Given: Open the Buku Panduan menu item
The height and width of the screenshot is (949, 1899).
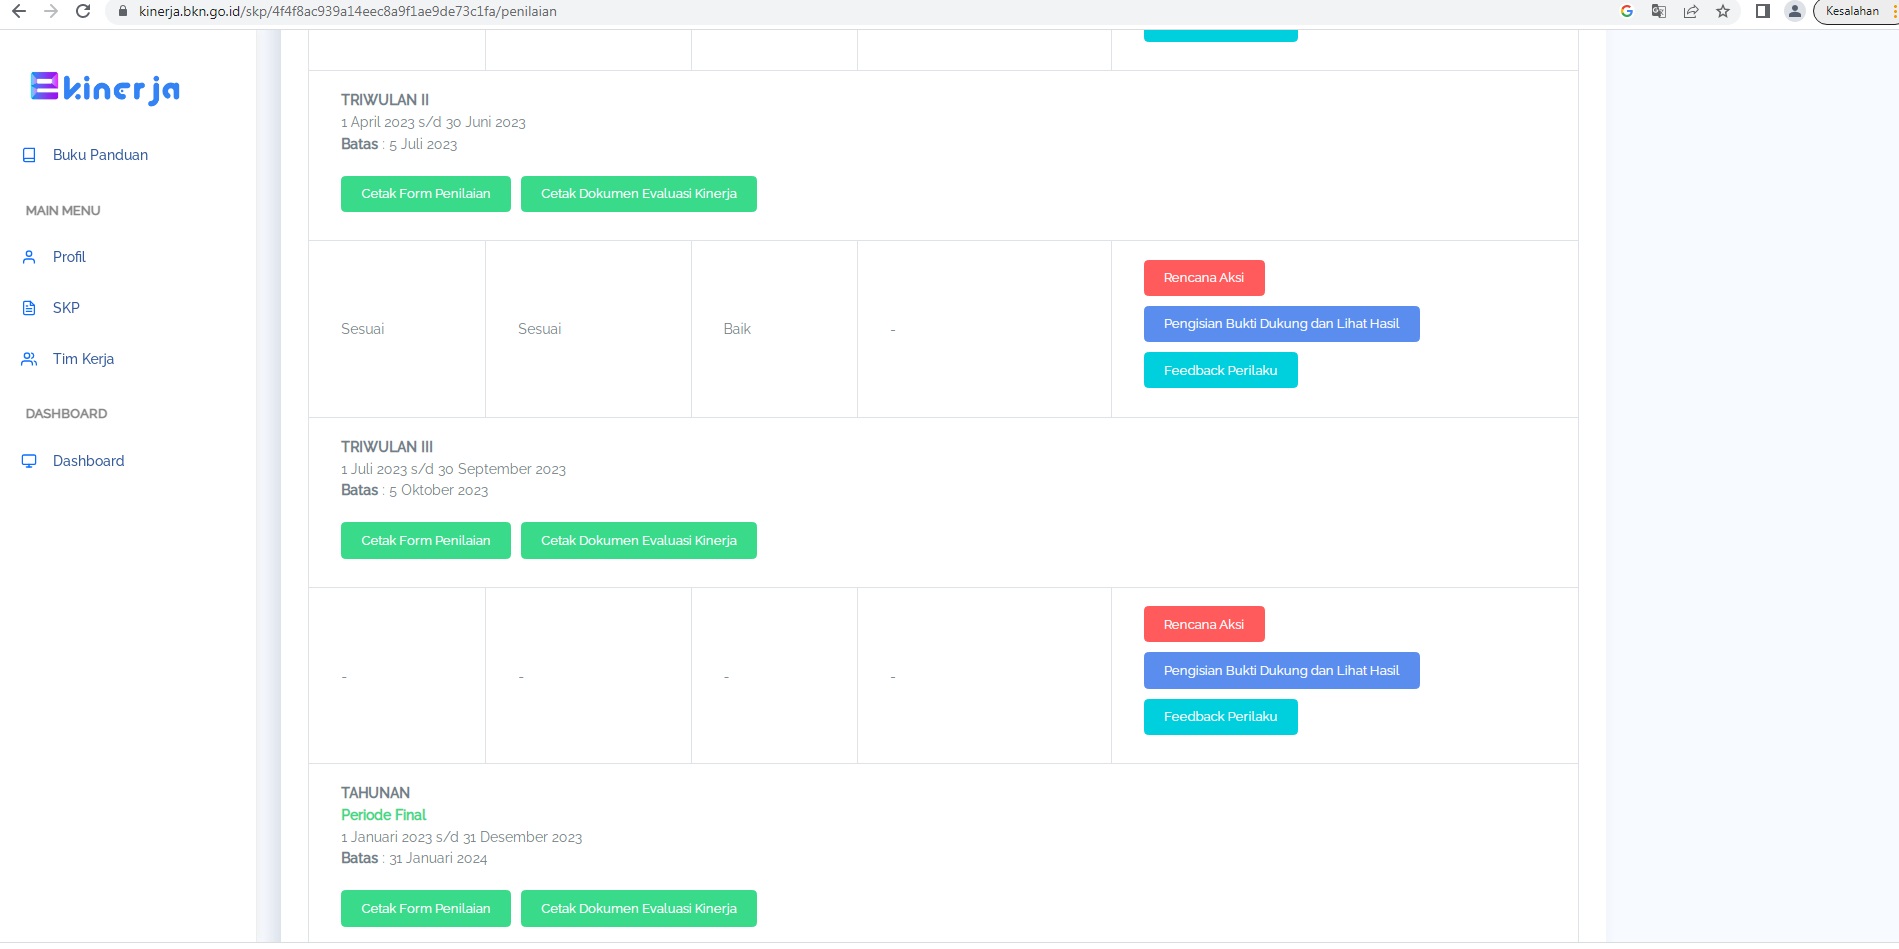Looking at the screenshot, I should pos(100,155).
